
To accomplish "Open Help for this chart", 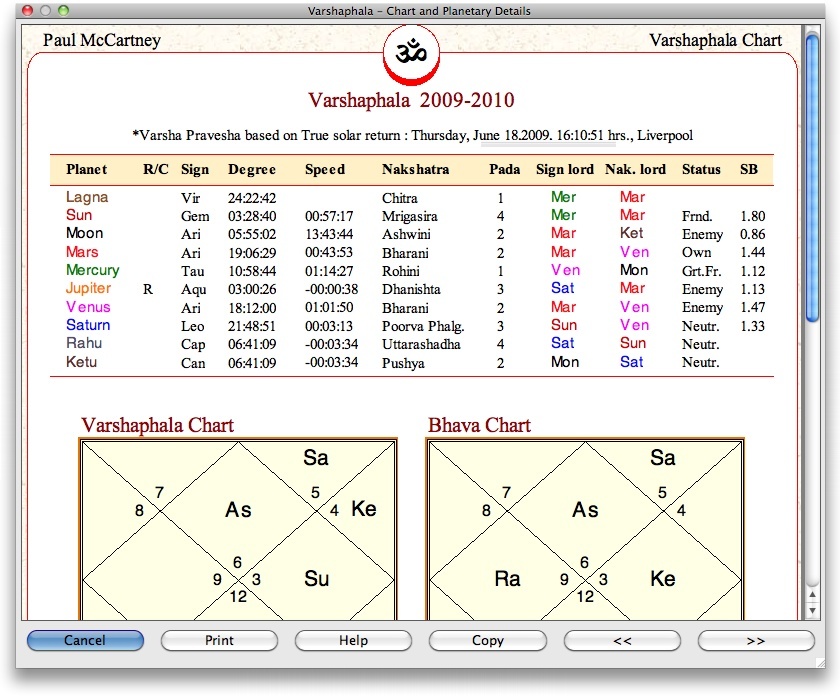I will (x=353, y=640).
